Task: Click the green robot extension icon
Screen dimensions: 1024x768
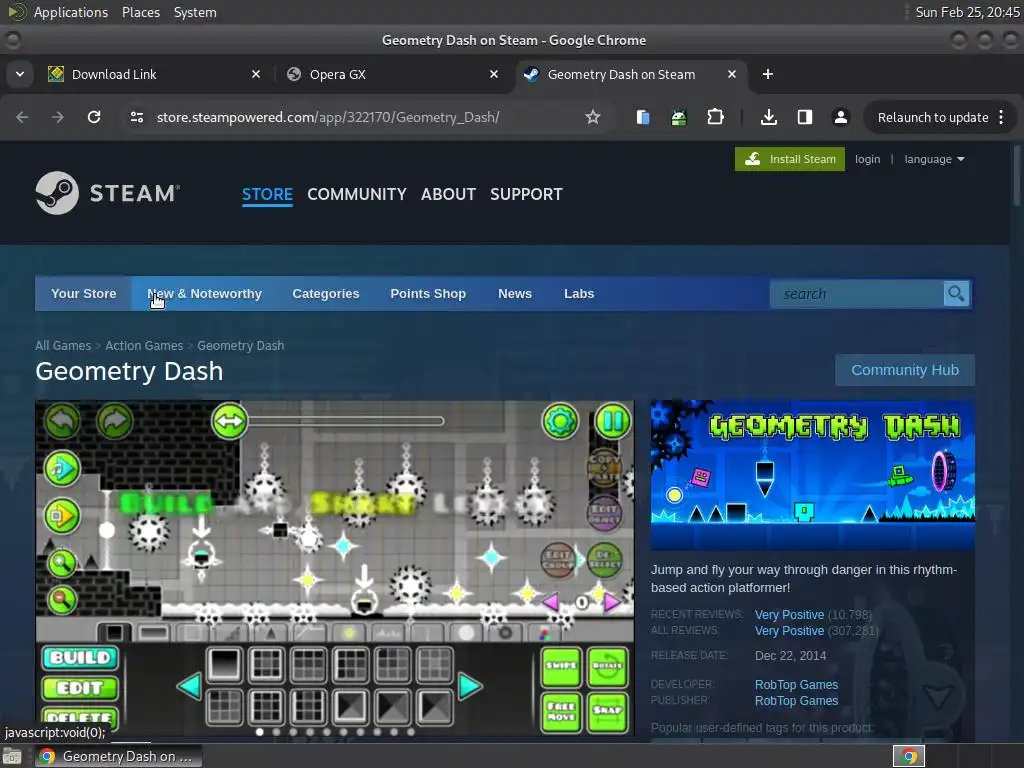Action: pos(679,118)
